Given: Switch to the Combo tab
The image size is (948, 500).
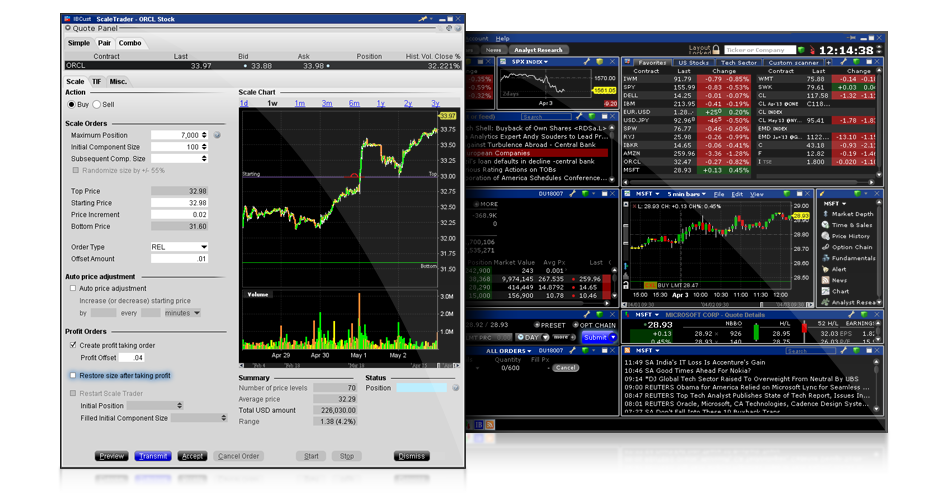Looking at the screenshot, I should (x=130, y=43).
